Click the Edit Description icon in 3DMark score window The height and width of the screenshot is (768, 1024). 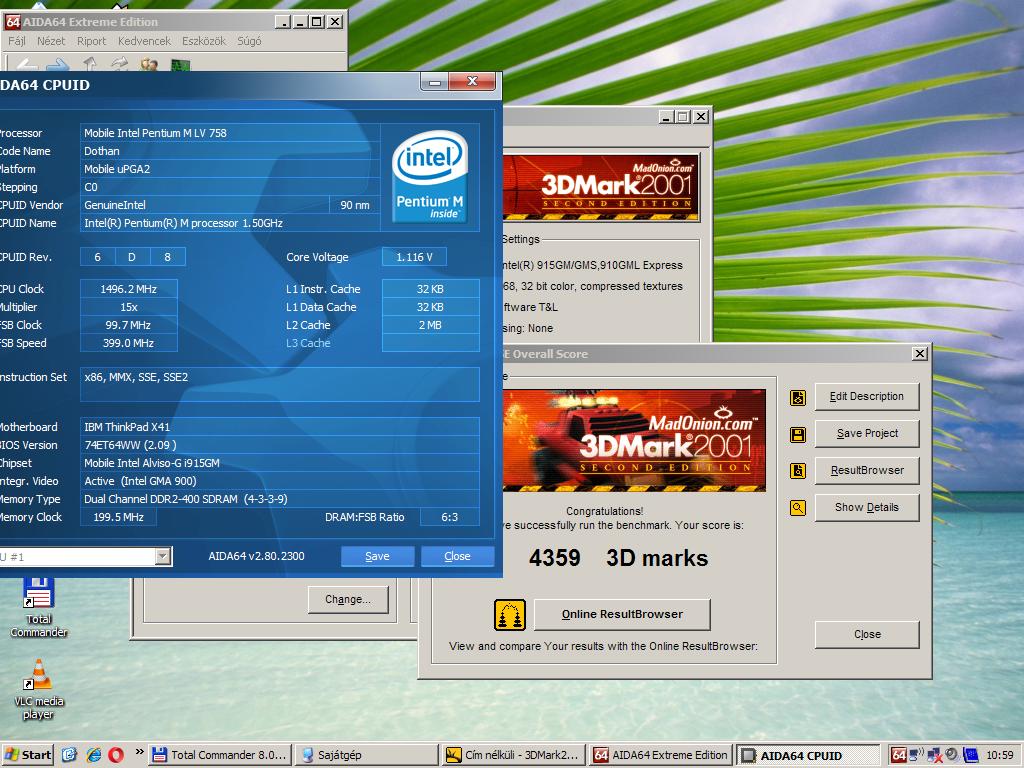point(797,397)
